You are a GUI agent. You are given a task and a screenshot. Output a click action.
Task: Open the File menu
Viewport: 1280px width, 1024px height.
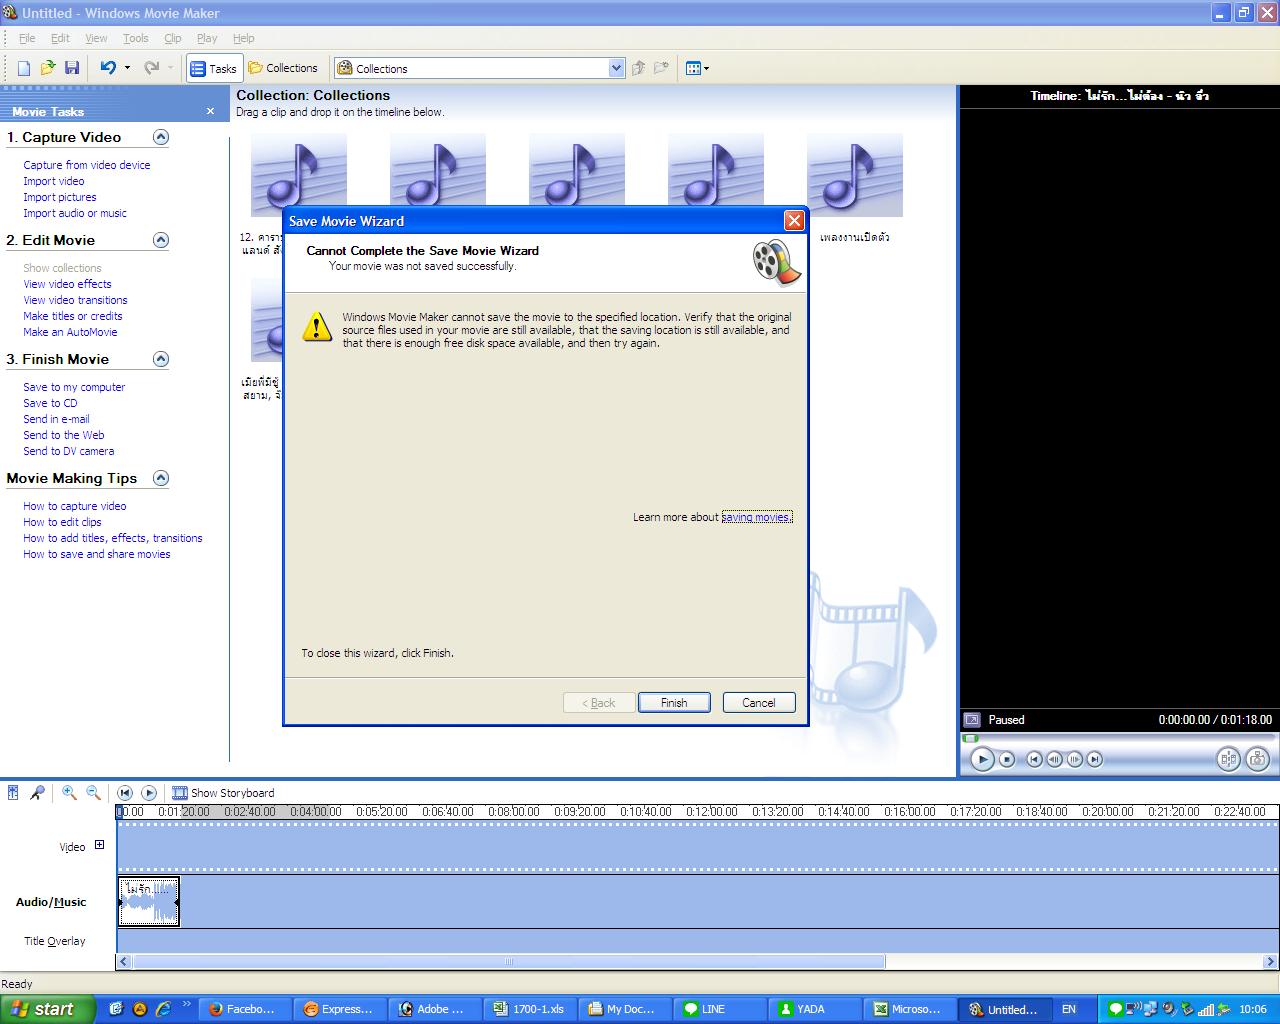coord(27,38)
